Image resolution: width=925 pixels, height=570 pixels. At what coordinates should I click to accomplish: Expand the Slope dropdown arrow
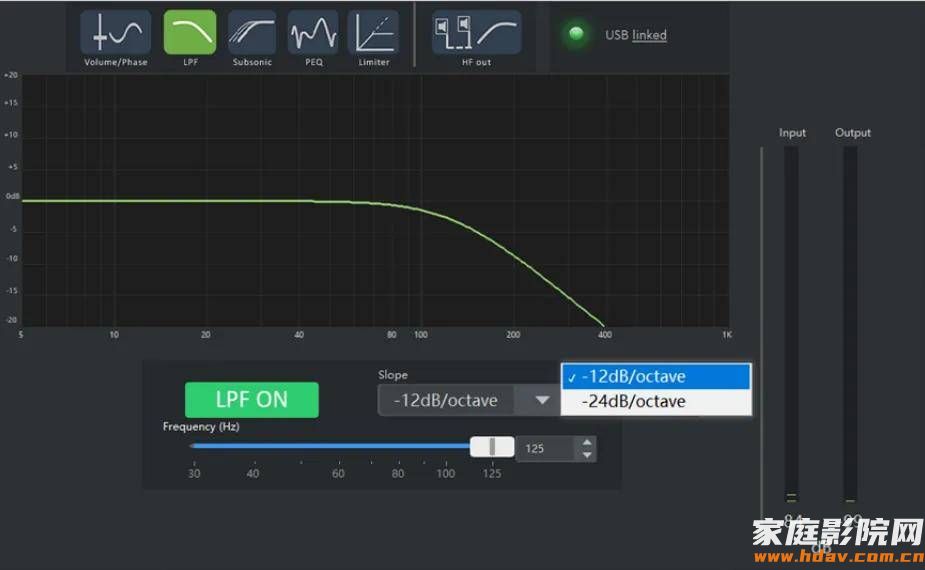click(541, 400)
